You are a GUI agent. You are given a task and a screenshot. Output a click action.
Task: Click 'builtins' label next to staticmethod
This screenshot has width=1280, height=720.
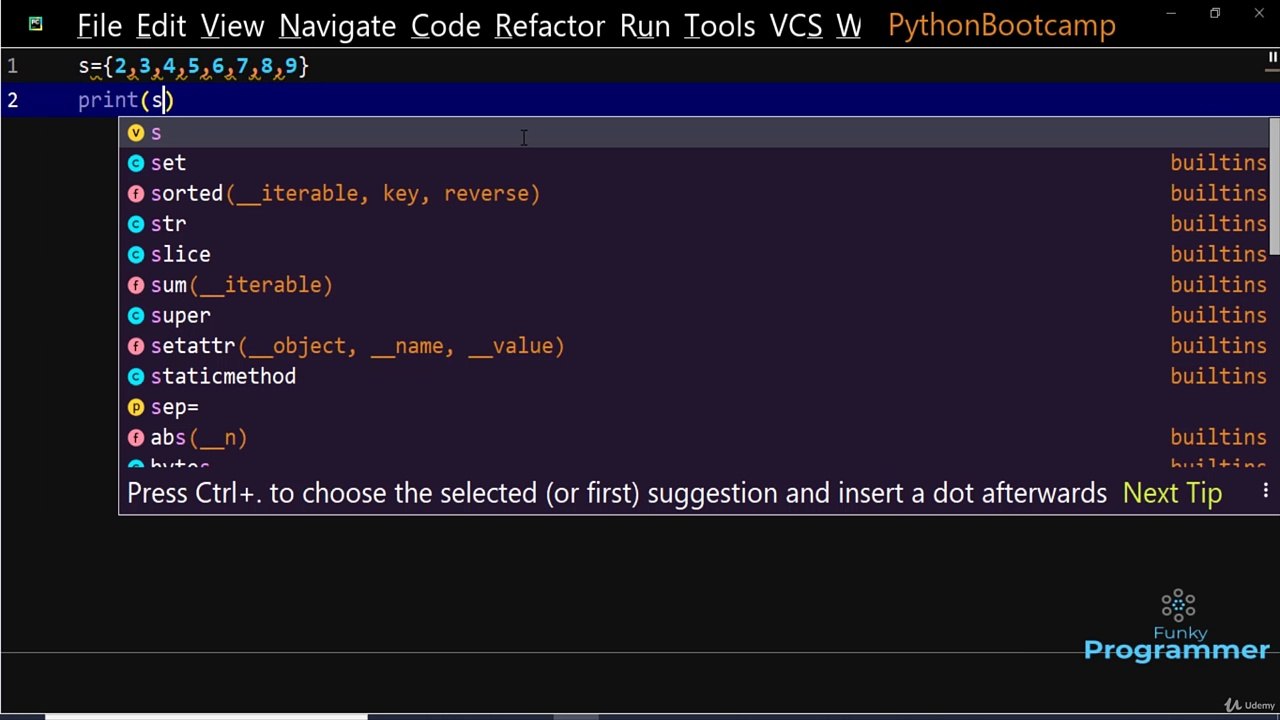[1218, 376]
